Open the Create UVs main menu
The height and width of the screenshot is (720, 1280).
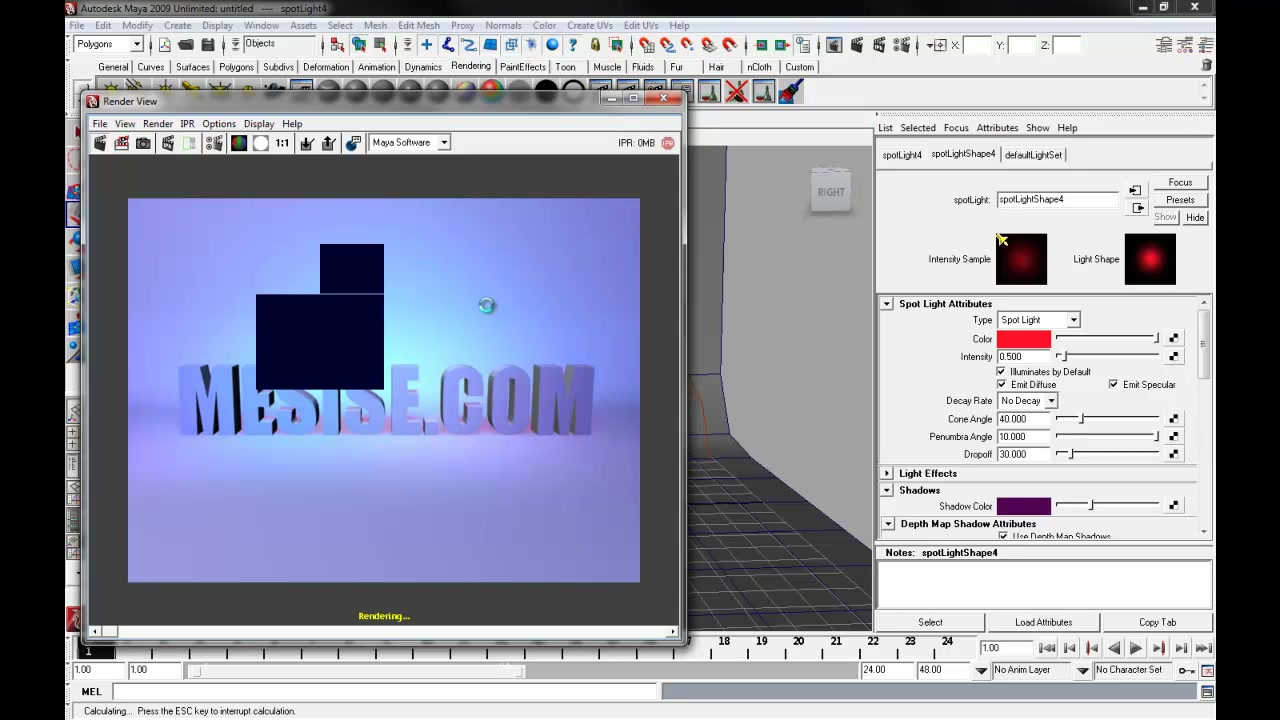[x=590, y=25]
